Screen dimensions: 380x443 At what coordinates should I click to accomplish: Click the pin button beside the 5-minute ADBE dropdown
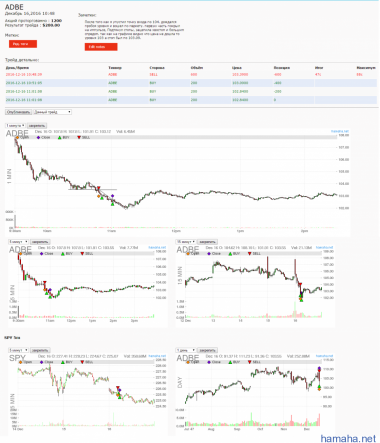(40, 242)
